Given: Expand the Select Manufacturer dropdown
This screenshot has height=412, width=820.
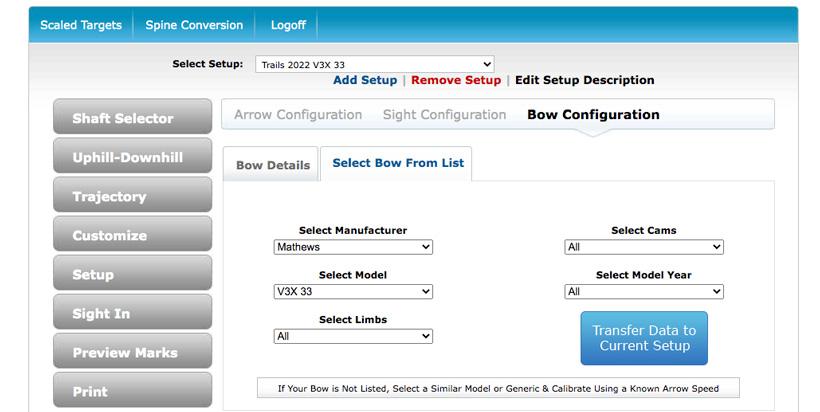Looking at the screenshot, I should pyautogui.click(x=353, y=247).
